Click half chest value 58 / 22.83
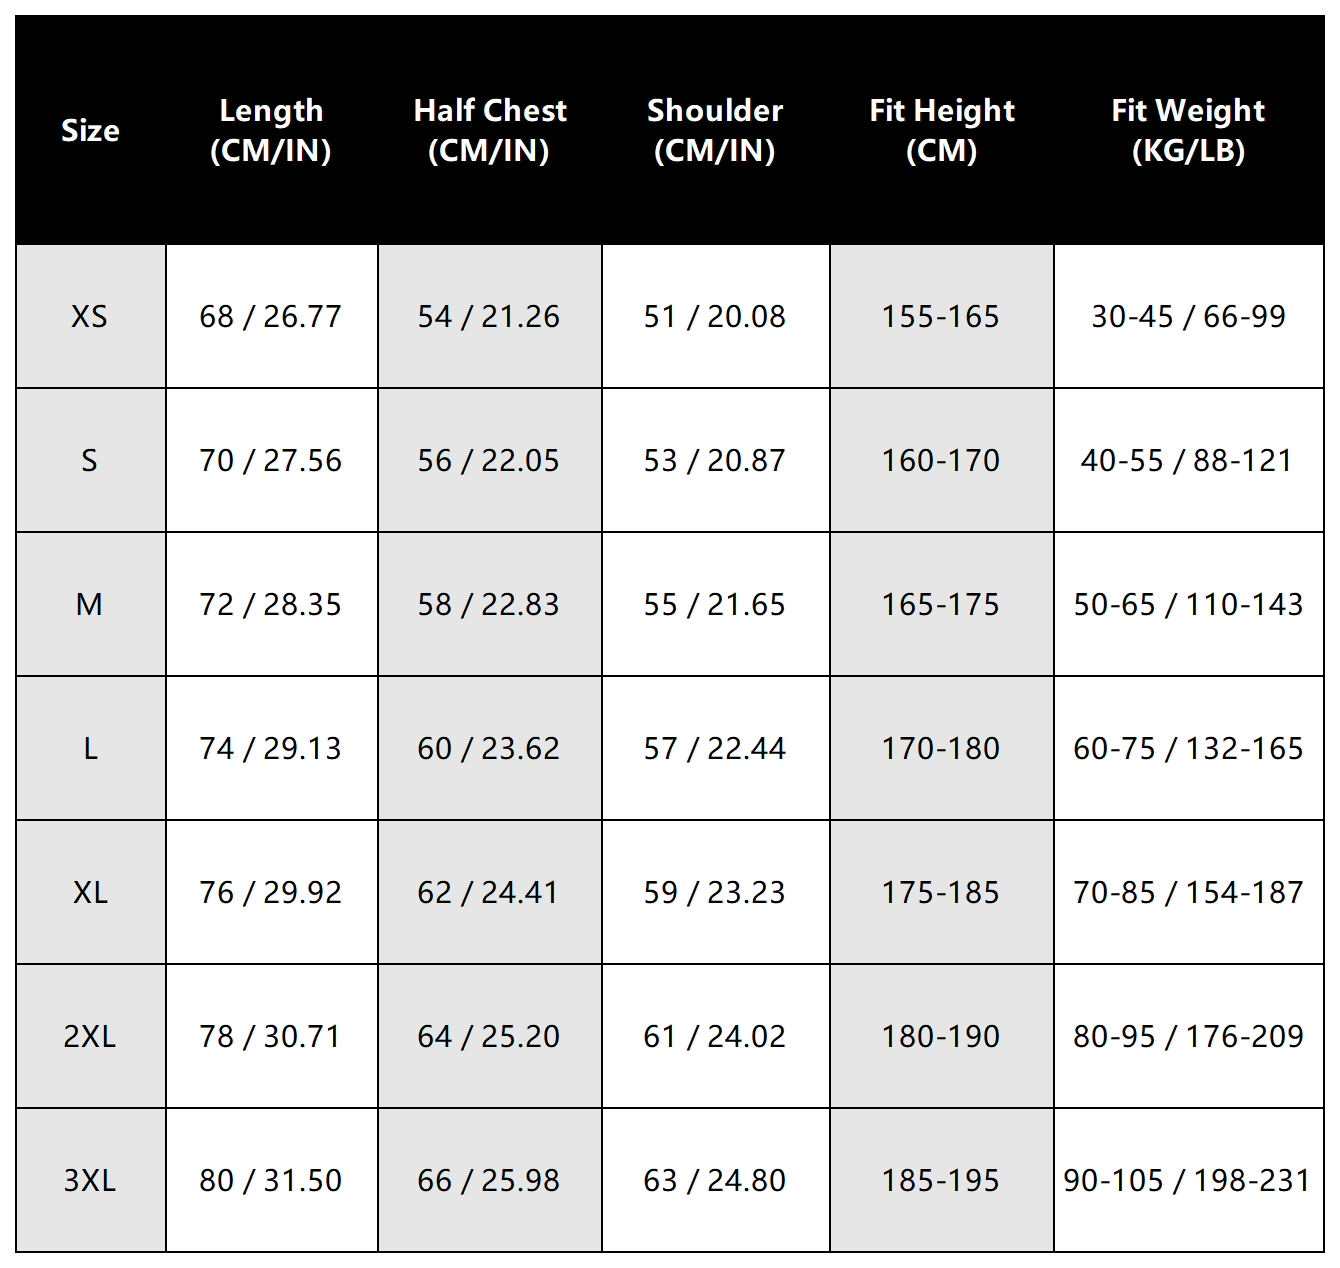 (x=489, y=605)
